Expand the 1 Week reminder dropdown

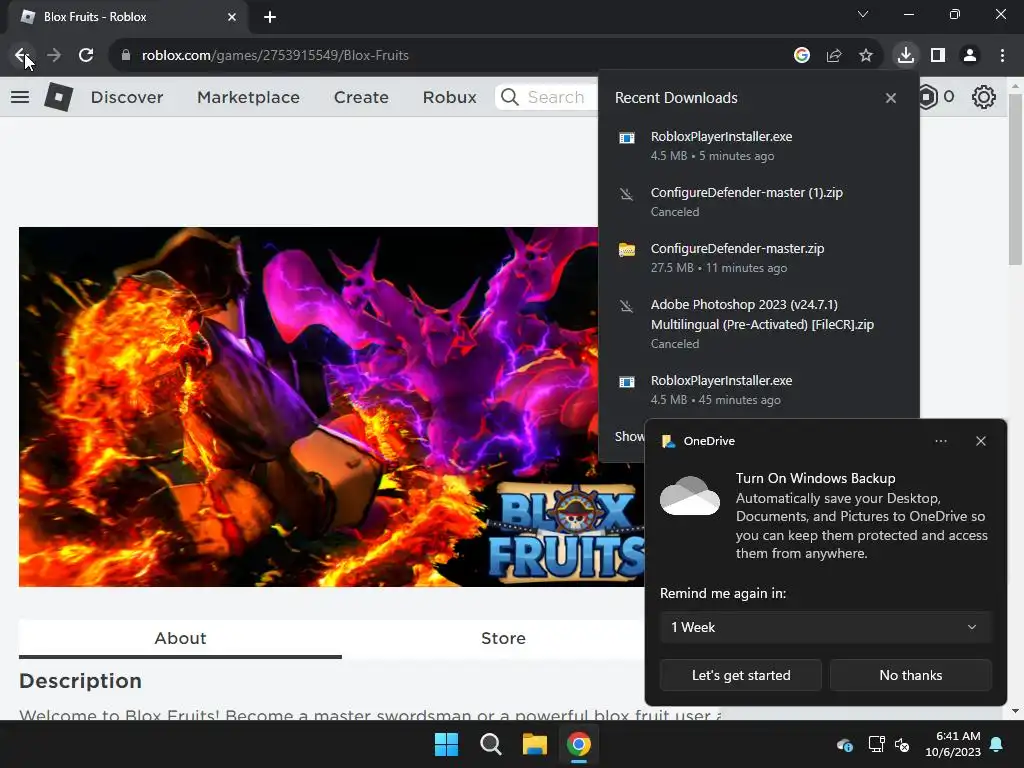825,628
